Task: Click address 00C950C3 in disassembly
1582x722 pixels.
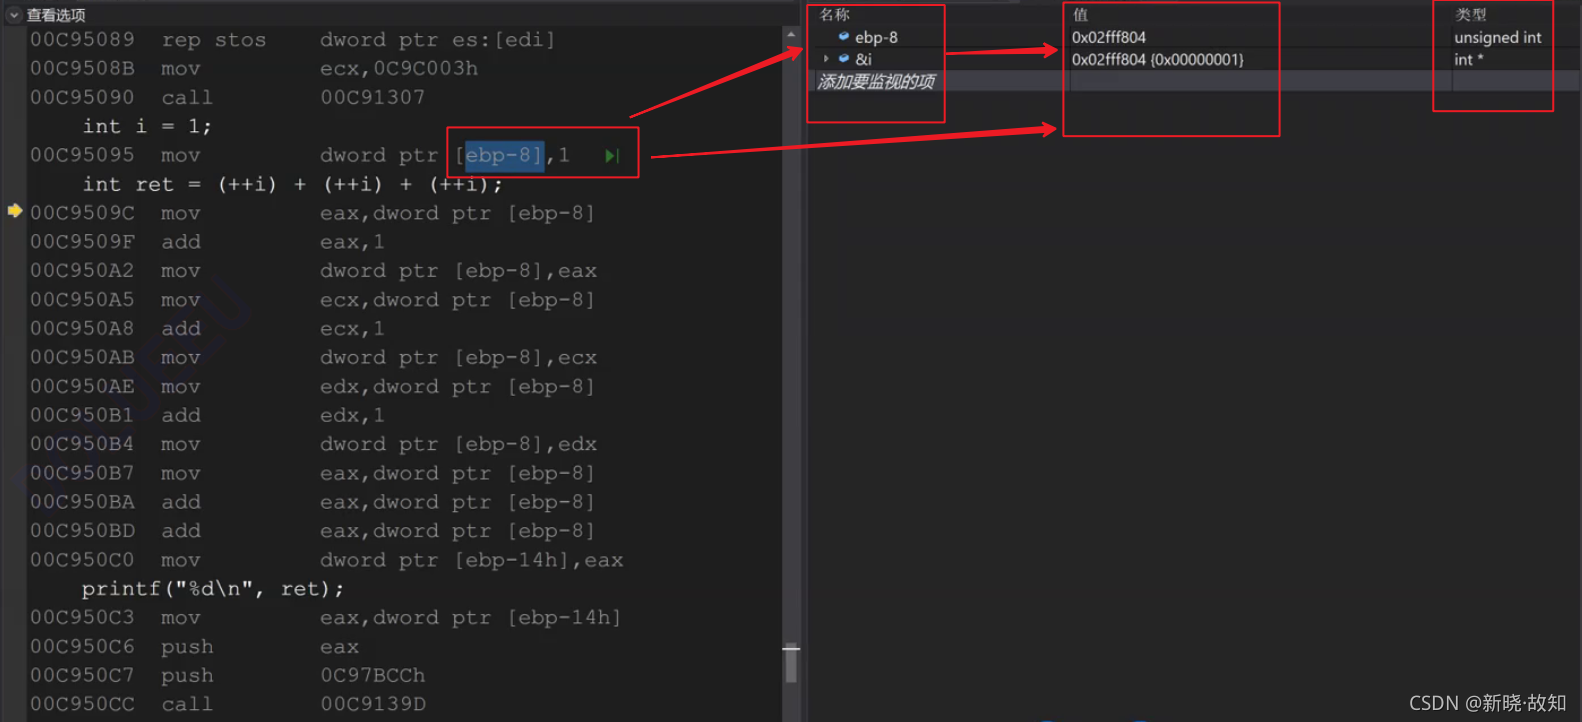Action: [x=82, y=618]
